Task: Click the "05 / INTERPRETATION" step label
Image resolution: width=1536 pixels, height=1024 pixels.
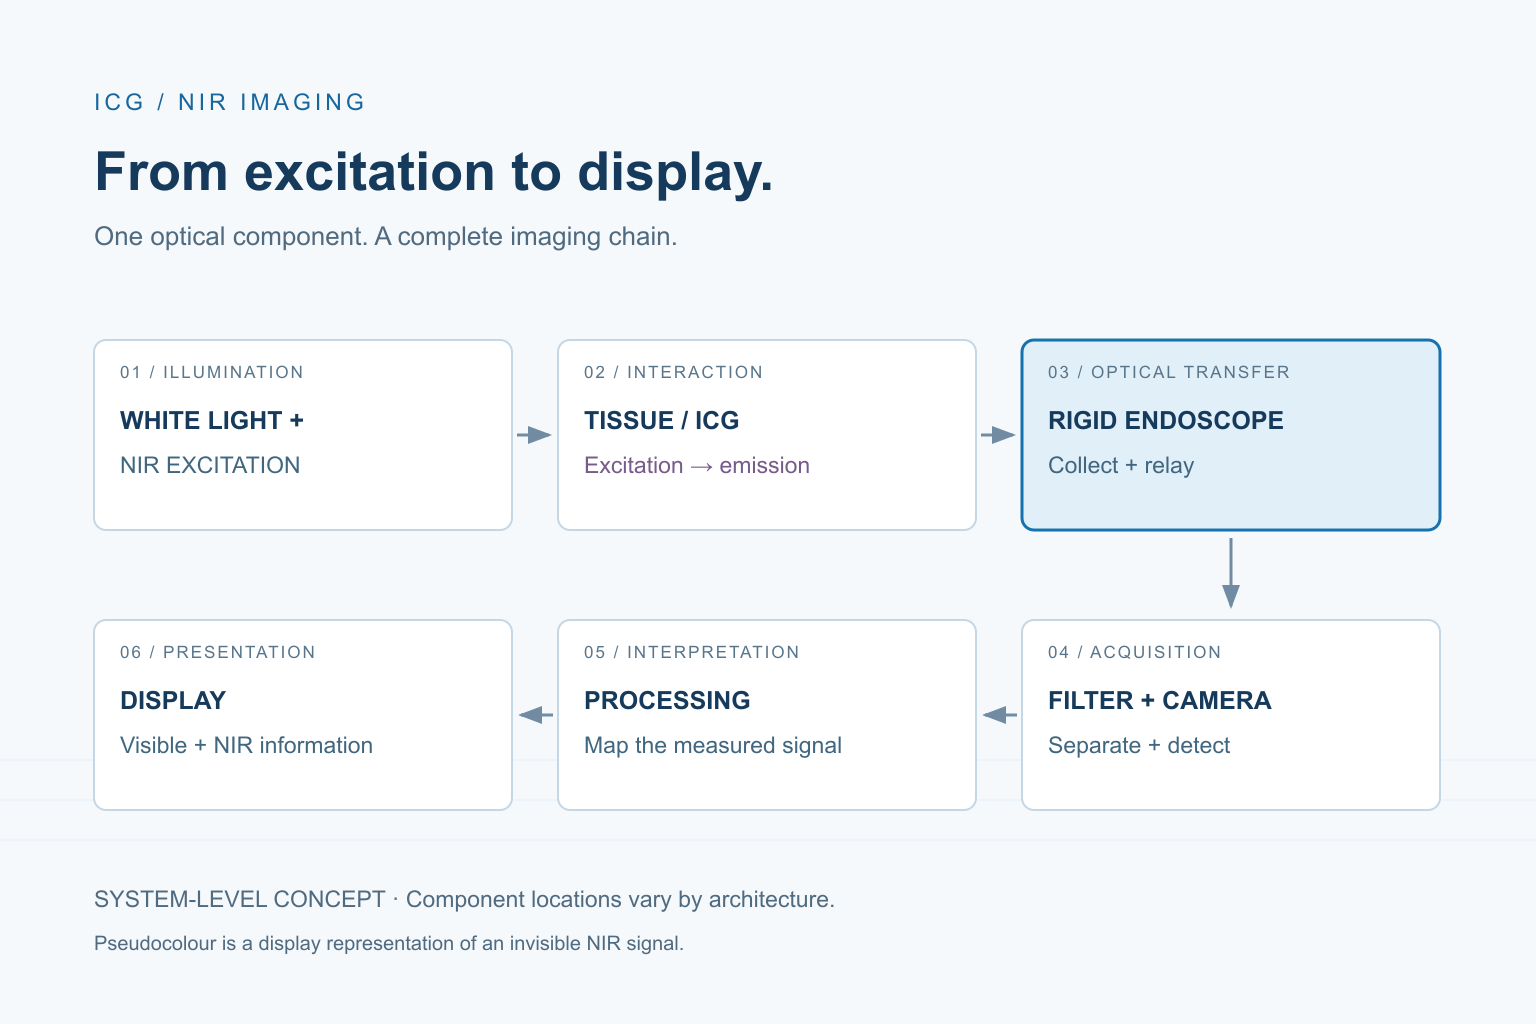Action: tap(692, 652)
